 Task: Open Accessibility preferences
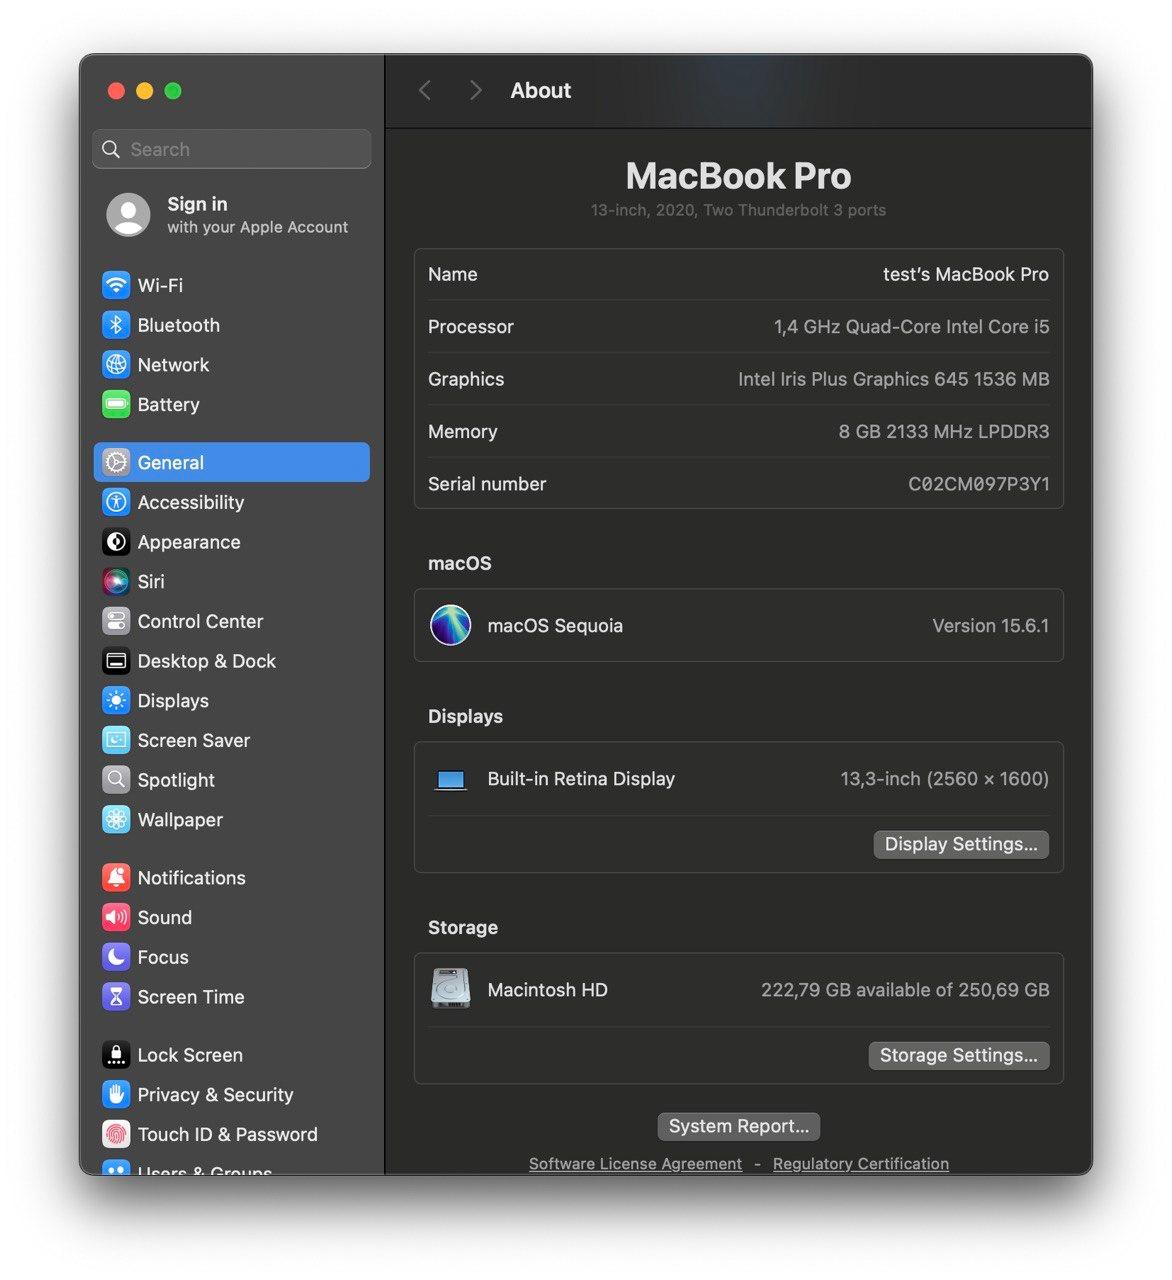190,502
